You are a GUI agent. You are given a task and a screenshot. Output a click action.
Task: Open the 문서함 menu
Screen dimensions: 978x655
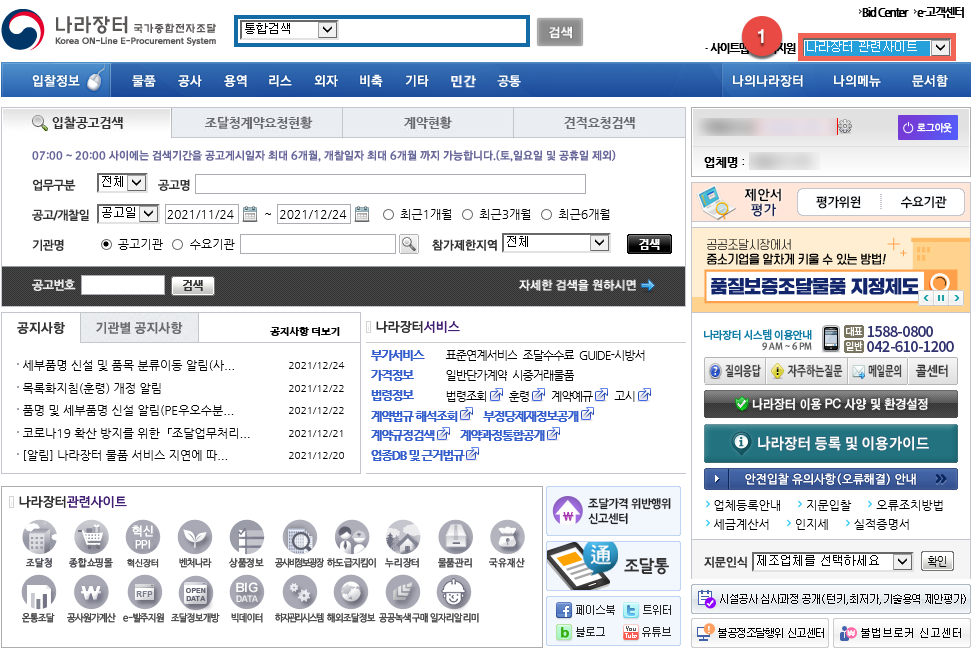(x=929, y=80)
